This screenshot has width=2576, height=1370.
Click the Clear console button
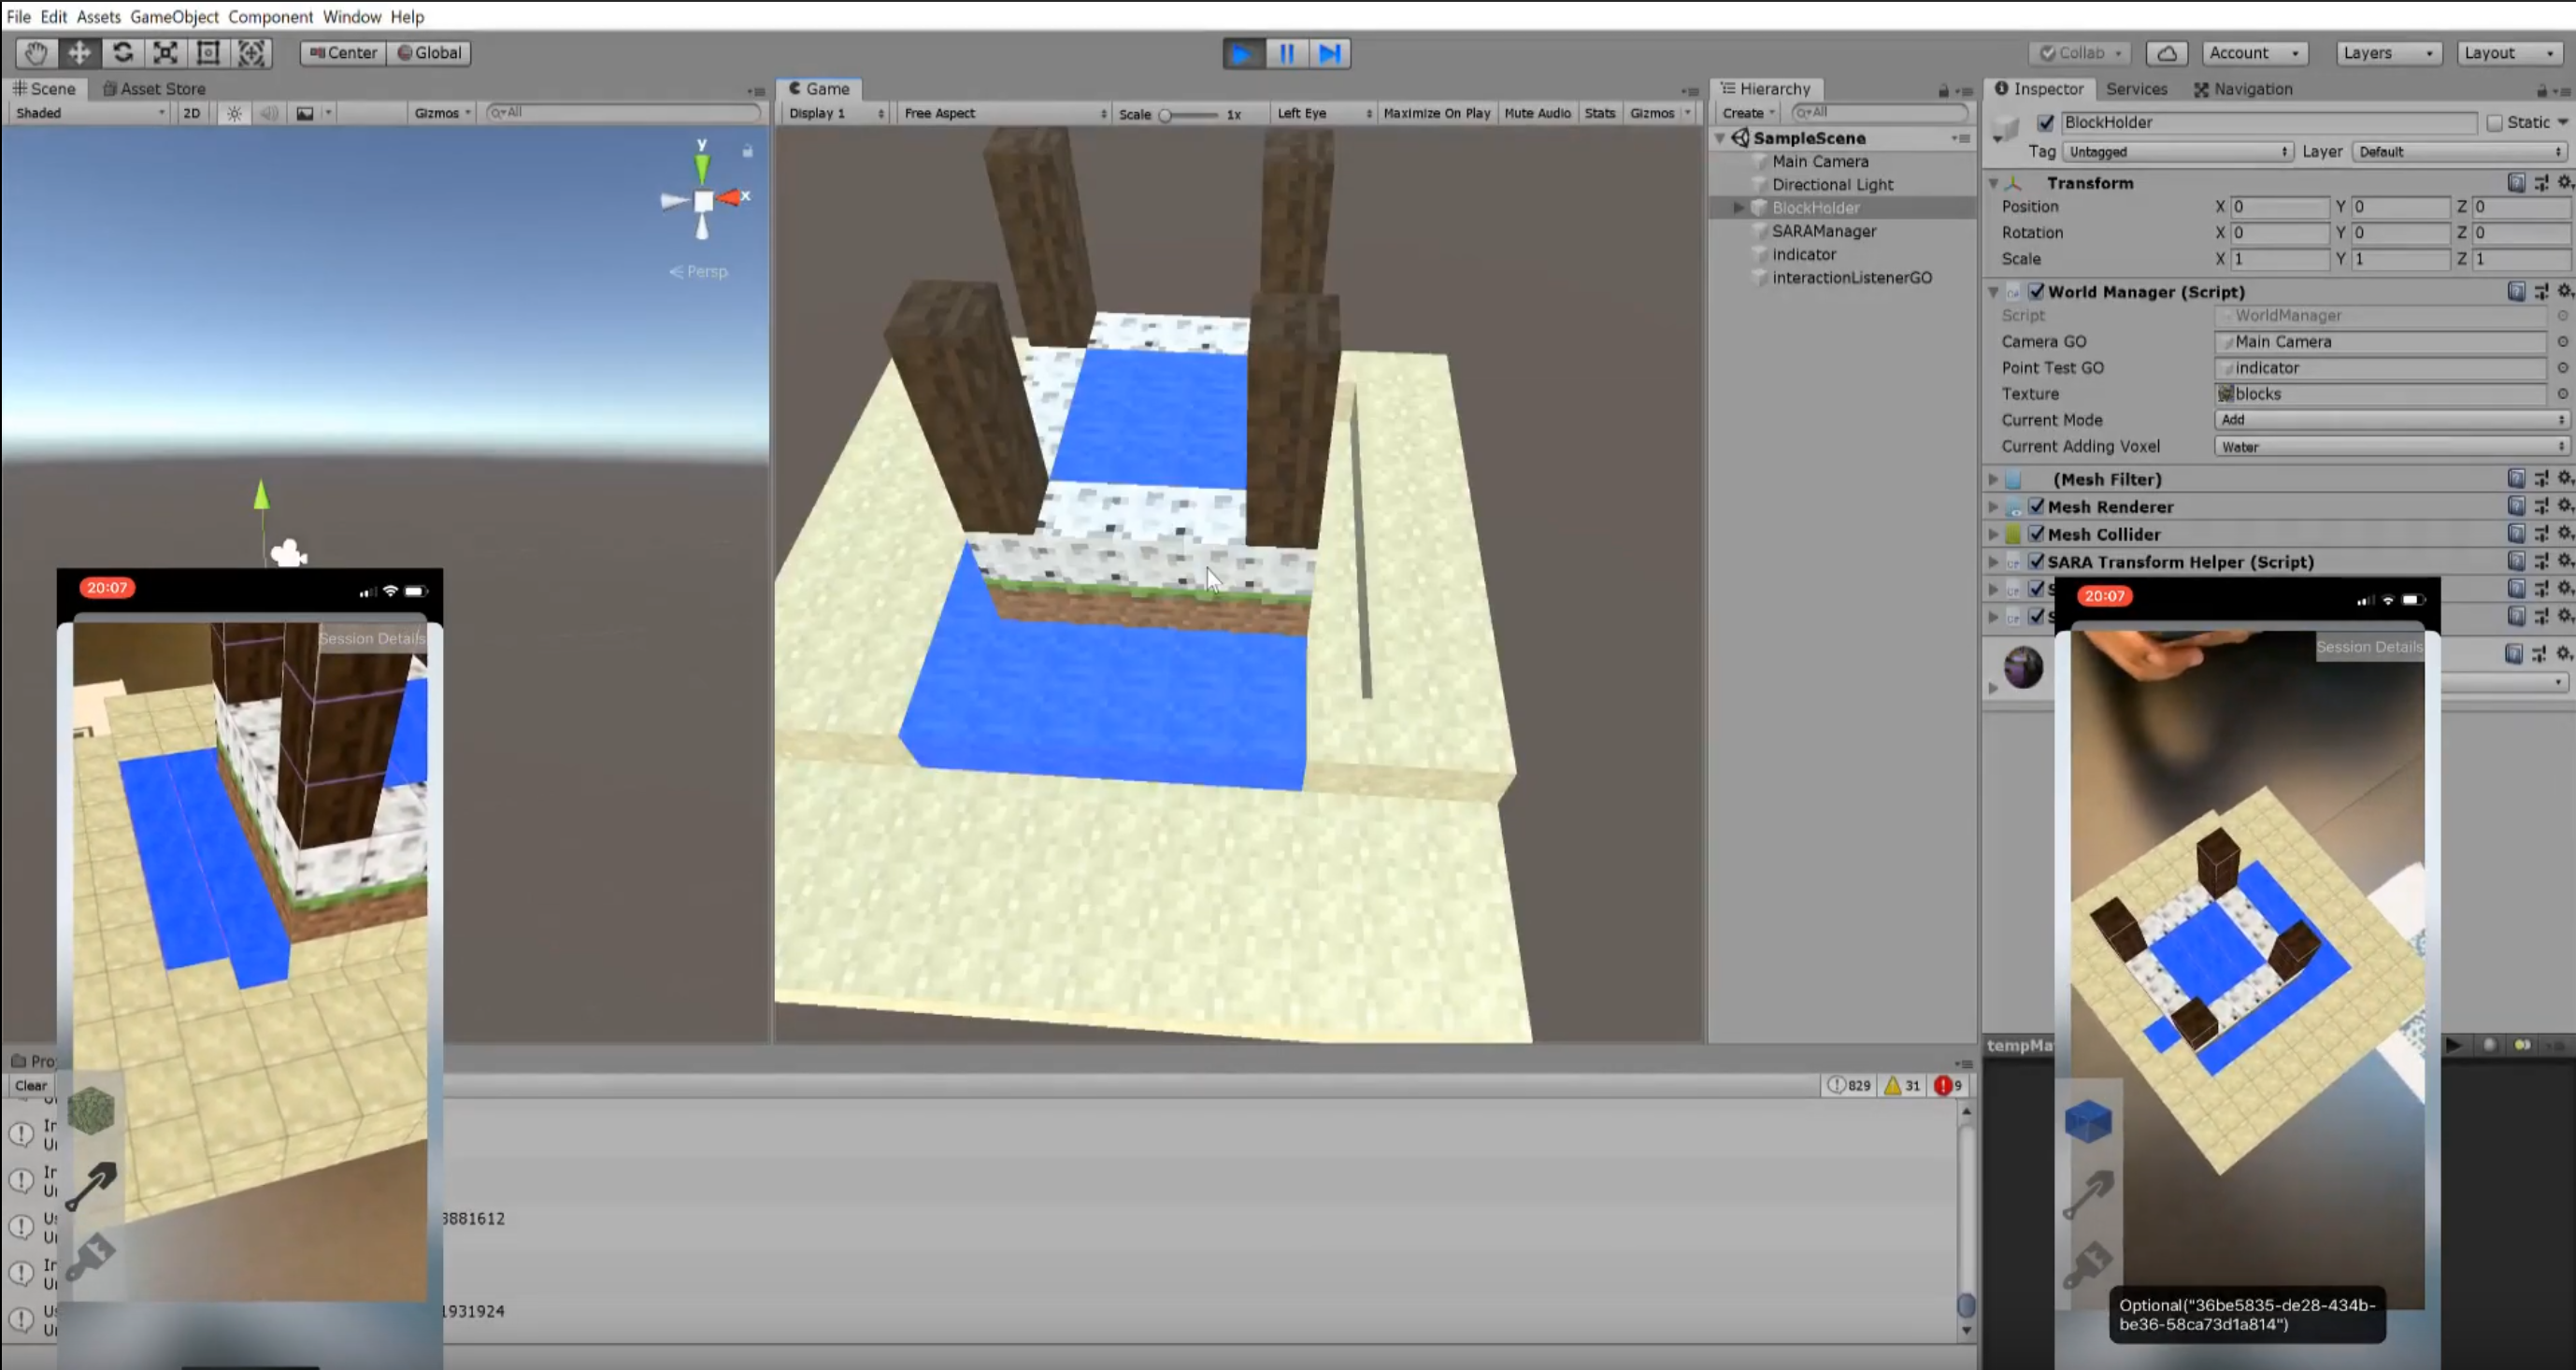click(30, 1086)
